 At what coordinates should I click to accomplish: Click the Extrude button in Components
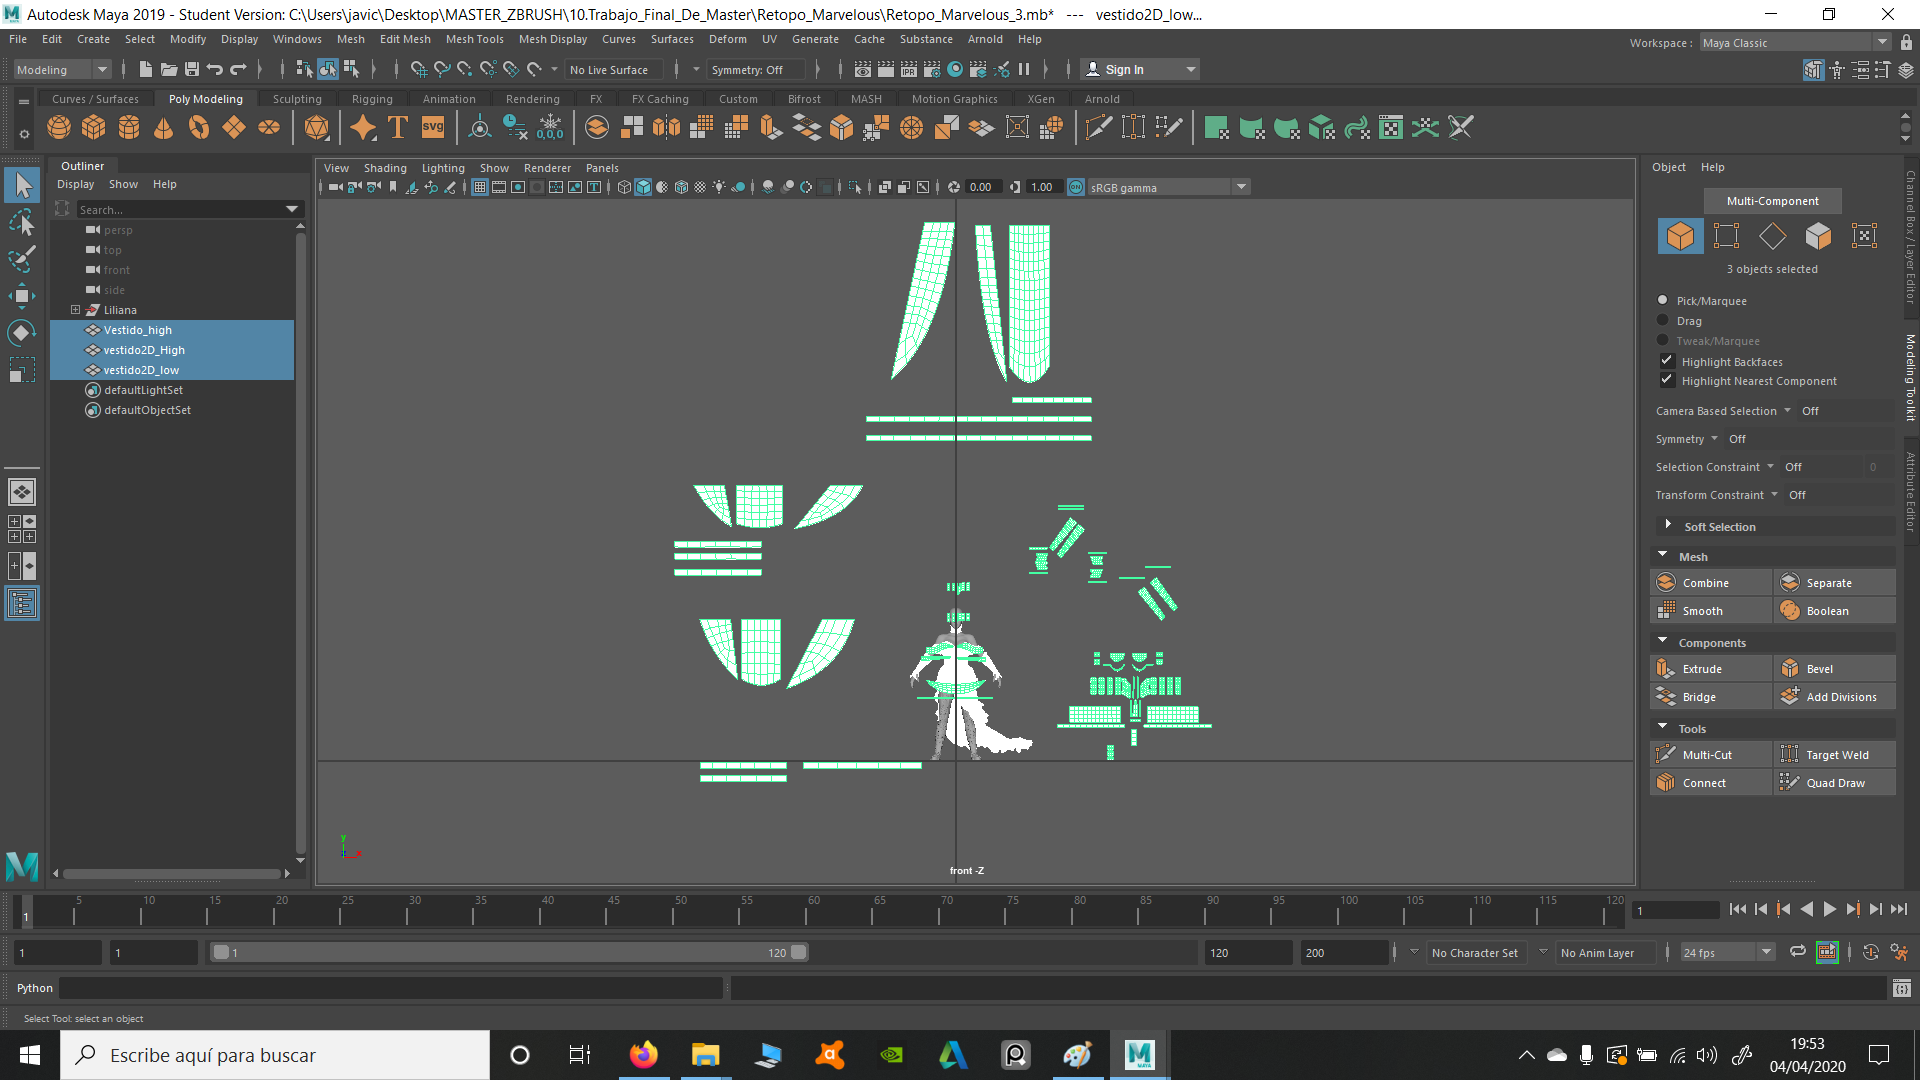point(1701,669)
